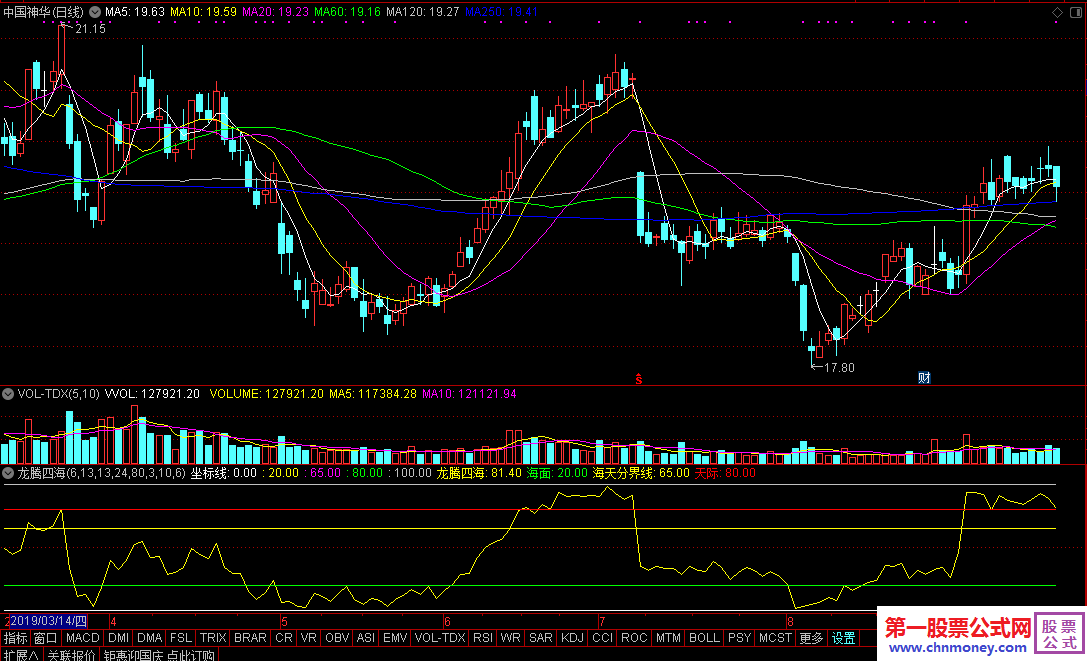Click the 龙腾四海(6,13,13,24,80,3,10,6) indicator title
The image size is (1087, 661).
tap(101, 473)
